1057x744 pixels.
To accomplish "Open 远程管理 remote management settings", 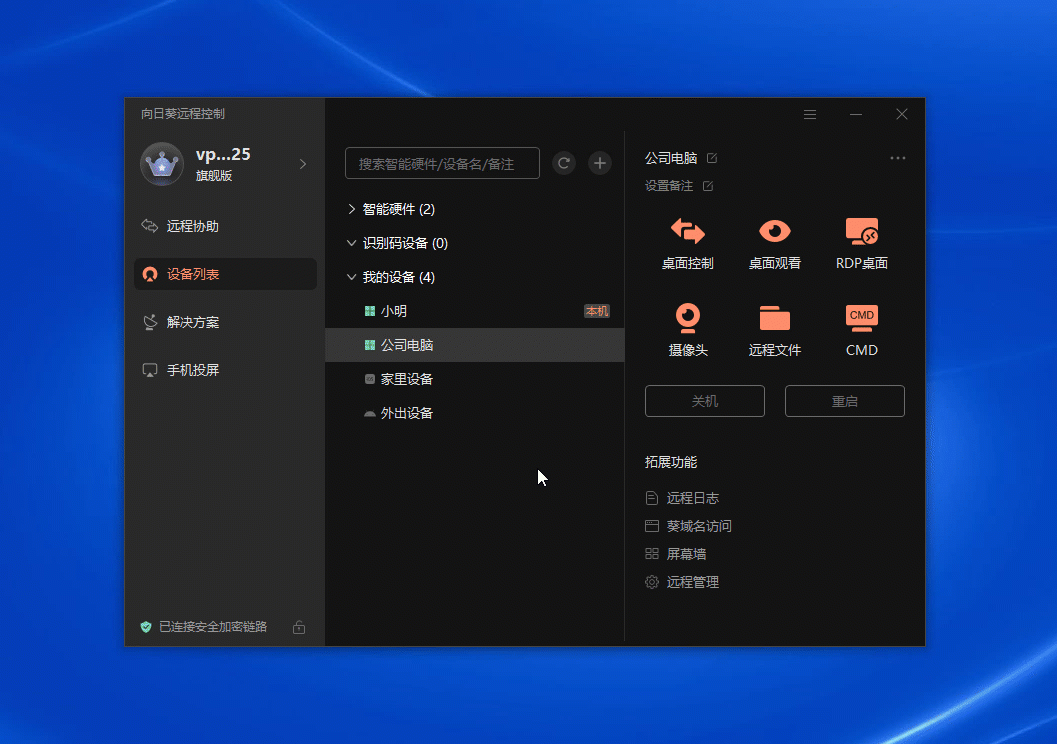I will 694,581.
